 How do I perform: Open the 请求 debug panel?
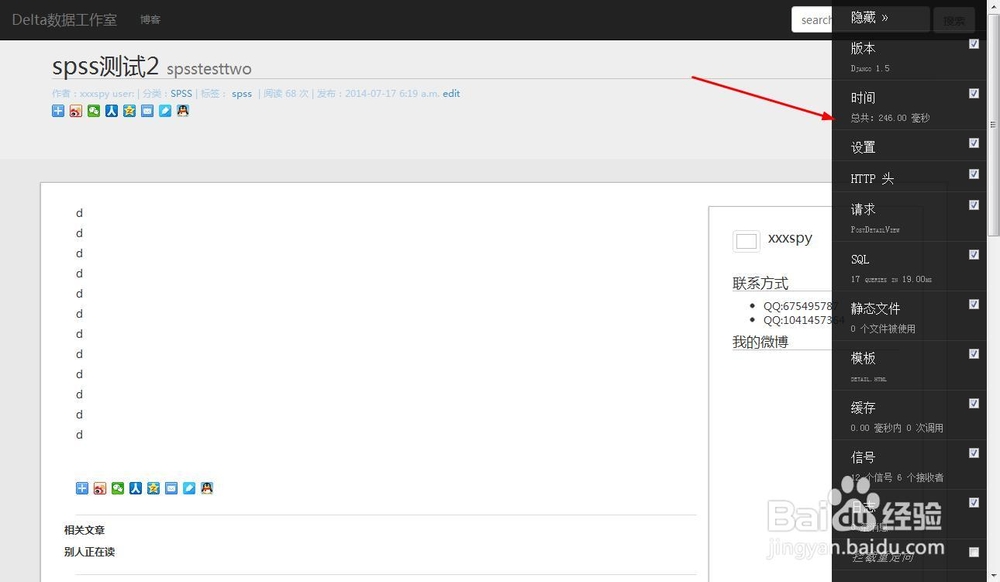point(863,209)
